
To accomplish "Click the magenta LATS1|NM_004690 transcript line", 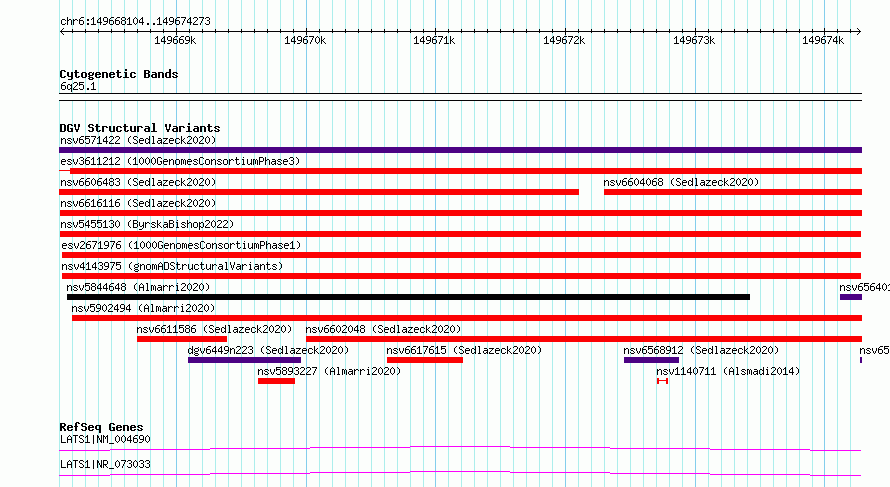I will [x=460, y=448].
